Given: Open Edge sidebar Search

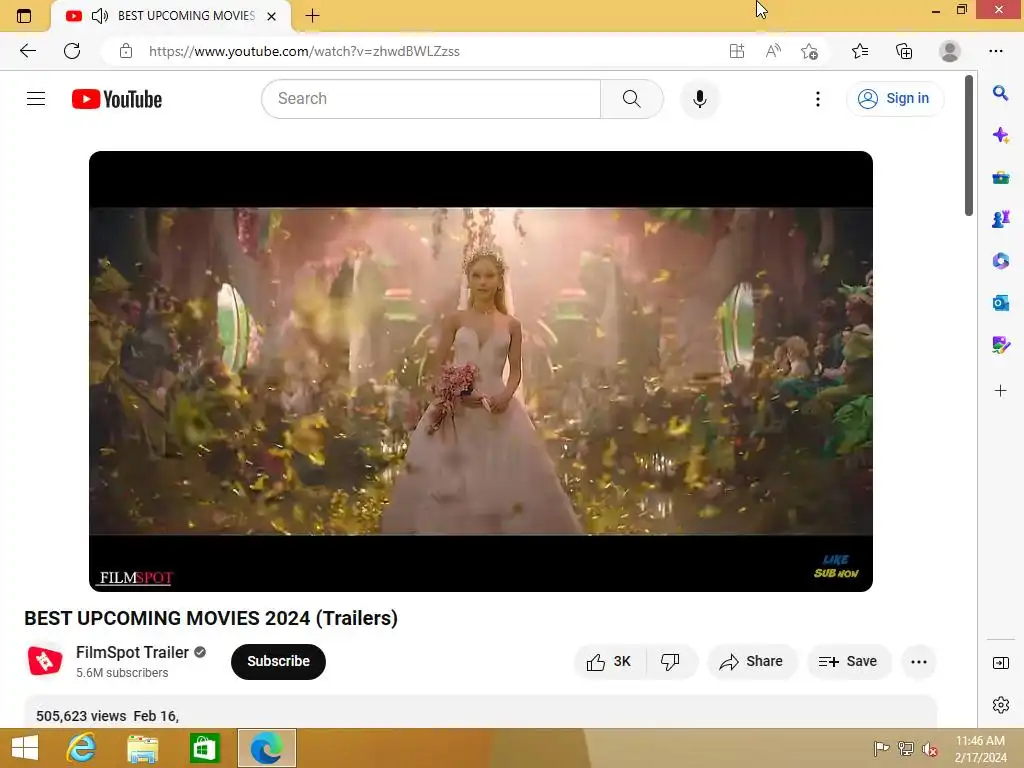Looking at the screenshot, I should pyautogui.click(x=1000, y=93).
